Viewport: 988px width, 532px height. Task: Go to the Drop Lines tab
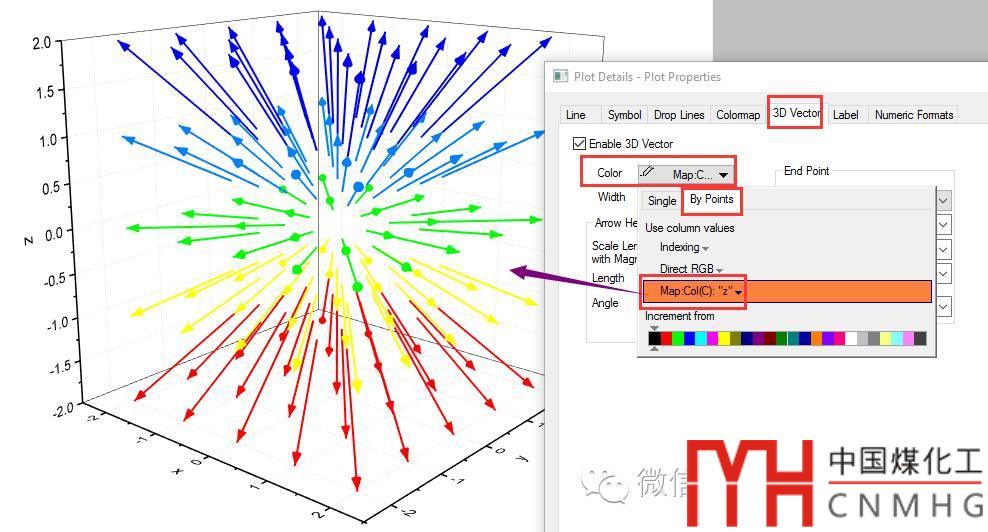click(679, 115)
